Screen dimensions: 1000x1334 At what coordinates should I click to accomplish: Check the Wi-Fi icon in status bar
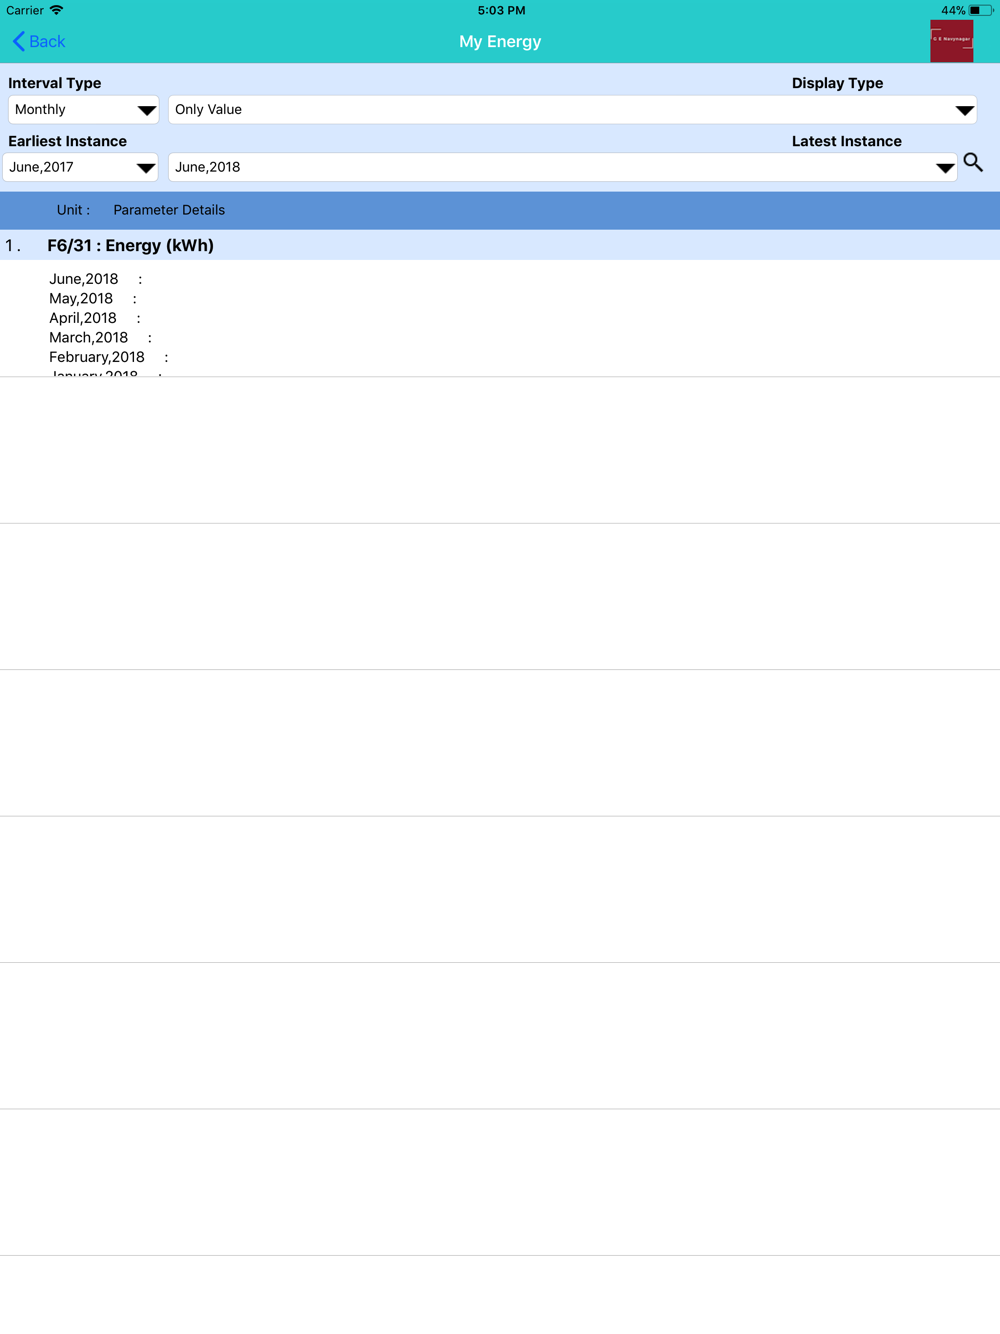tap(57, 10)
